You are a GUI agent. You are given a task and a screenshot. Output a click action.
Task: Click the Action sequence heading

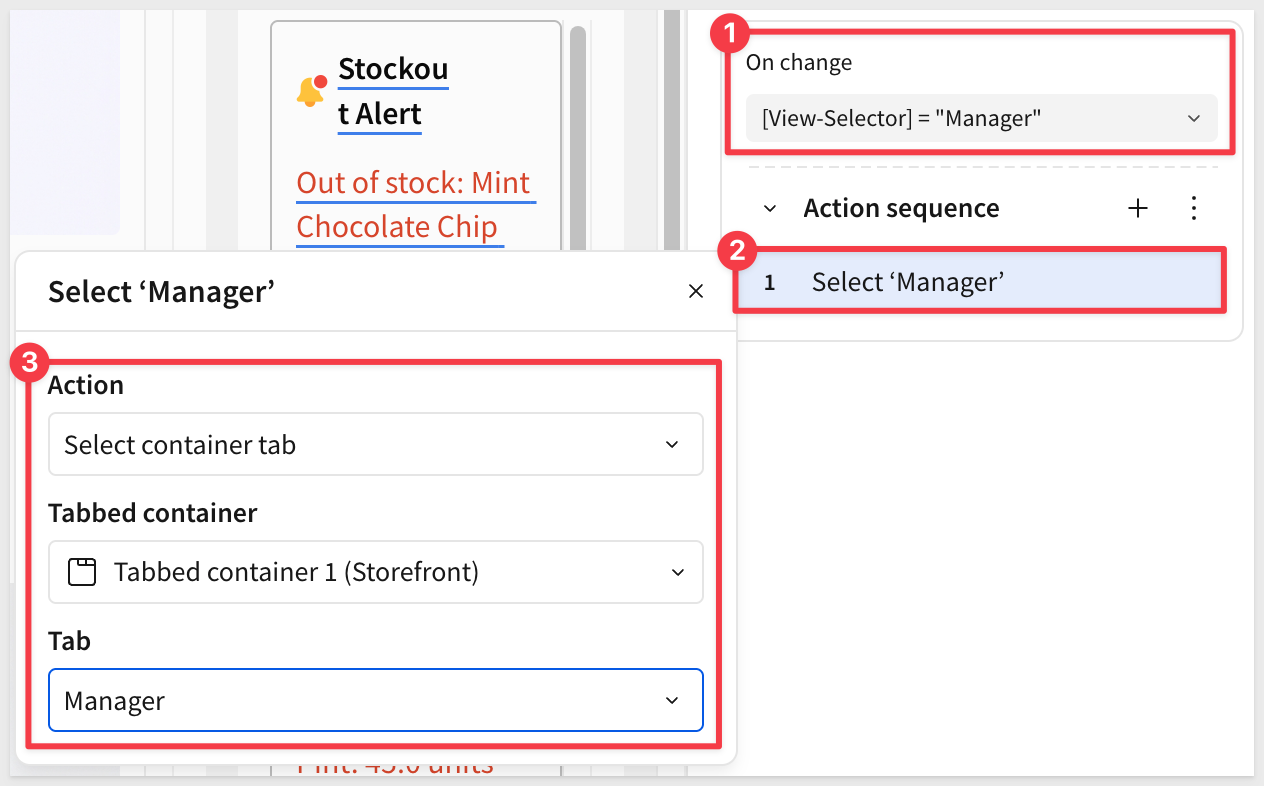click(x=901, y=208)
